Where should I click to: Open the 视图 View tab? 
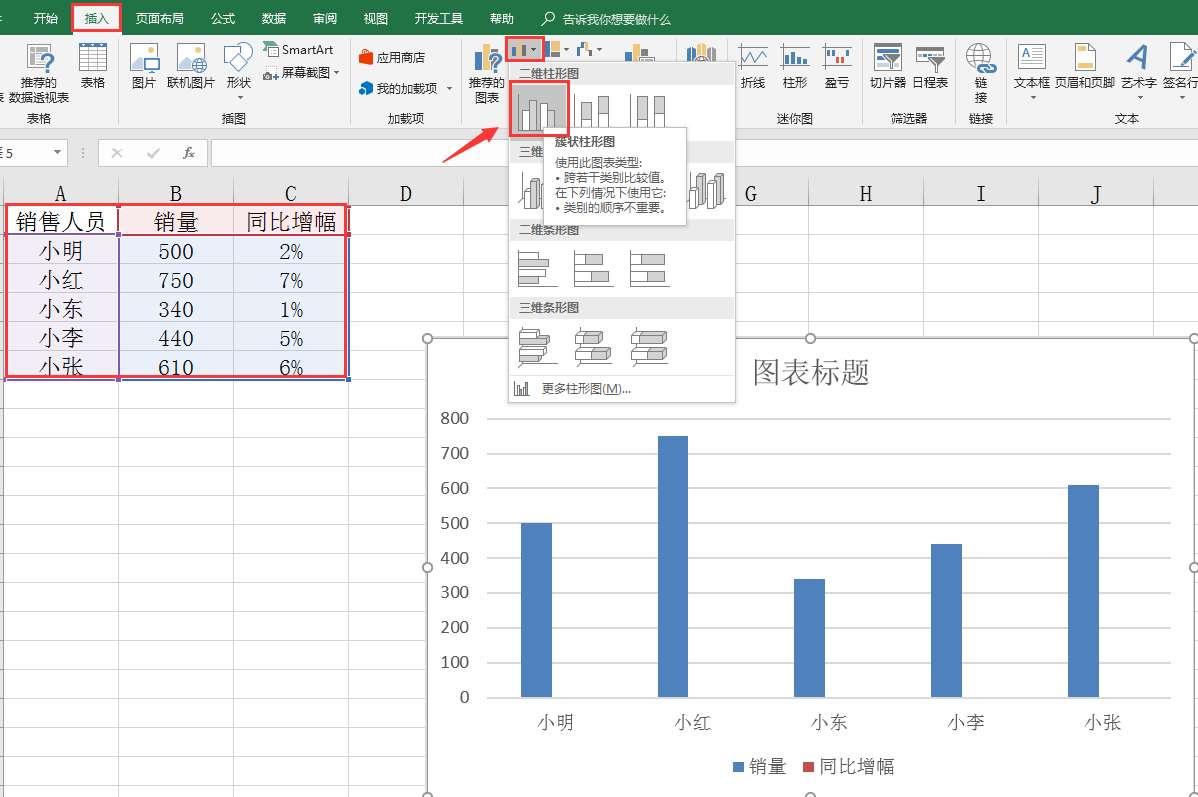click(375, 18)
